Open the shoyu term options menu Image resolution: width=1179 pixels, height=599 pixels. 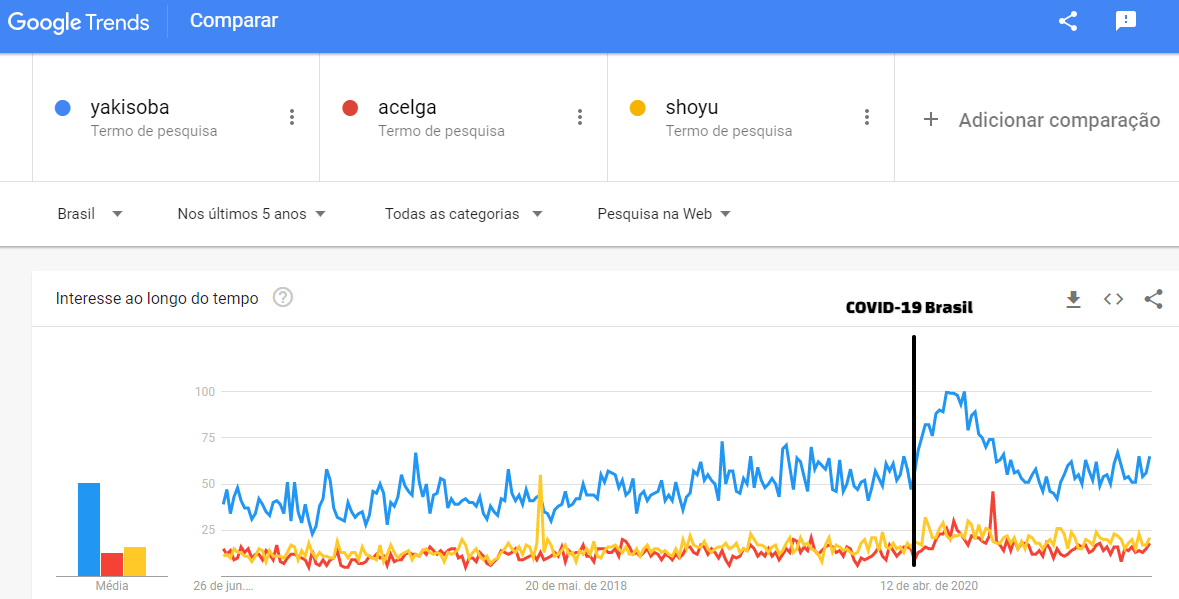point(867,117)
